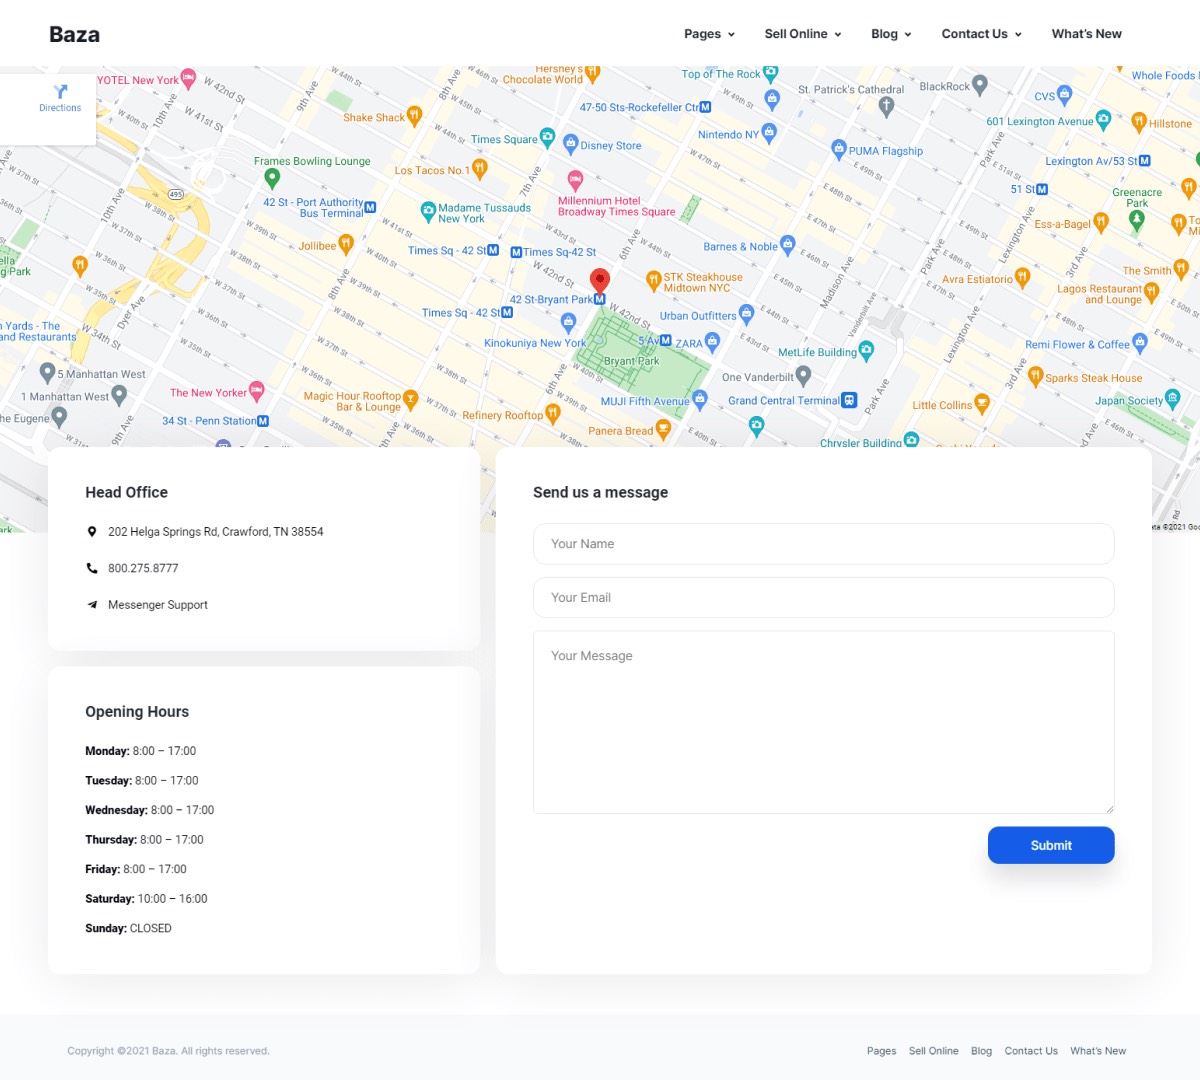
Task: Open What's New in the top navigation
Action: (x=1087, y=34)
